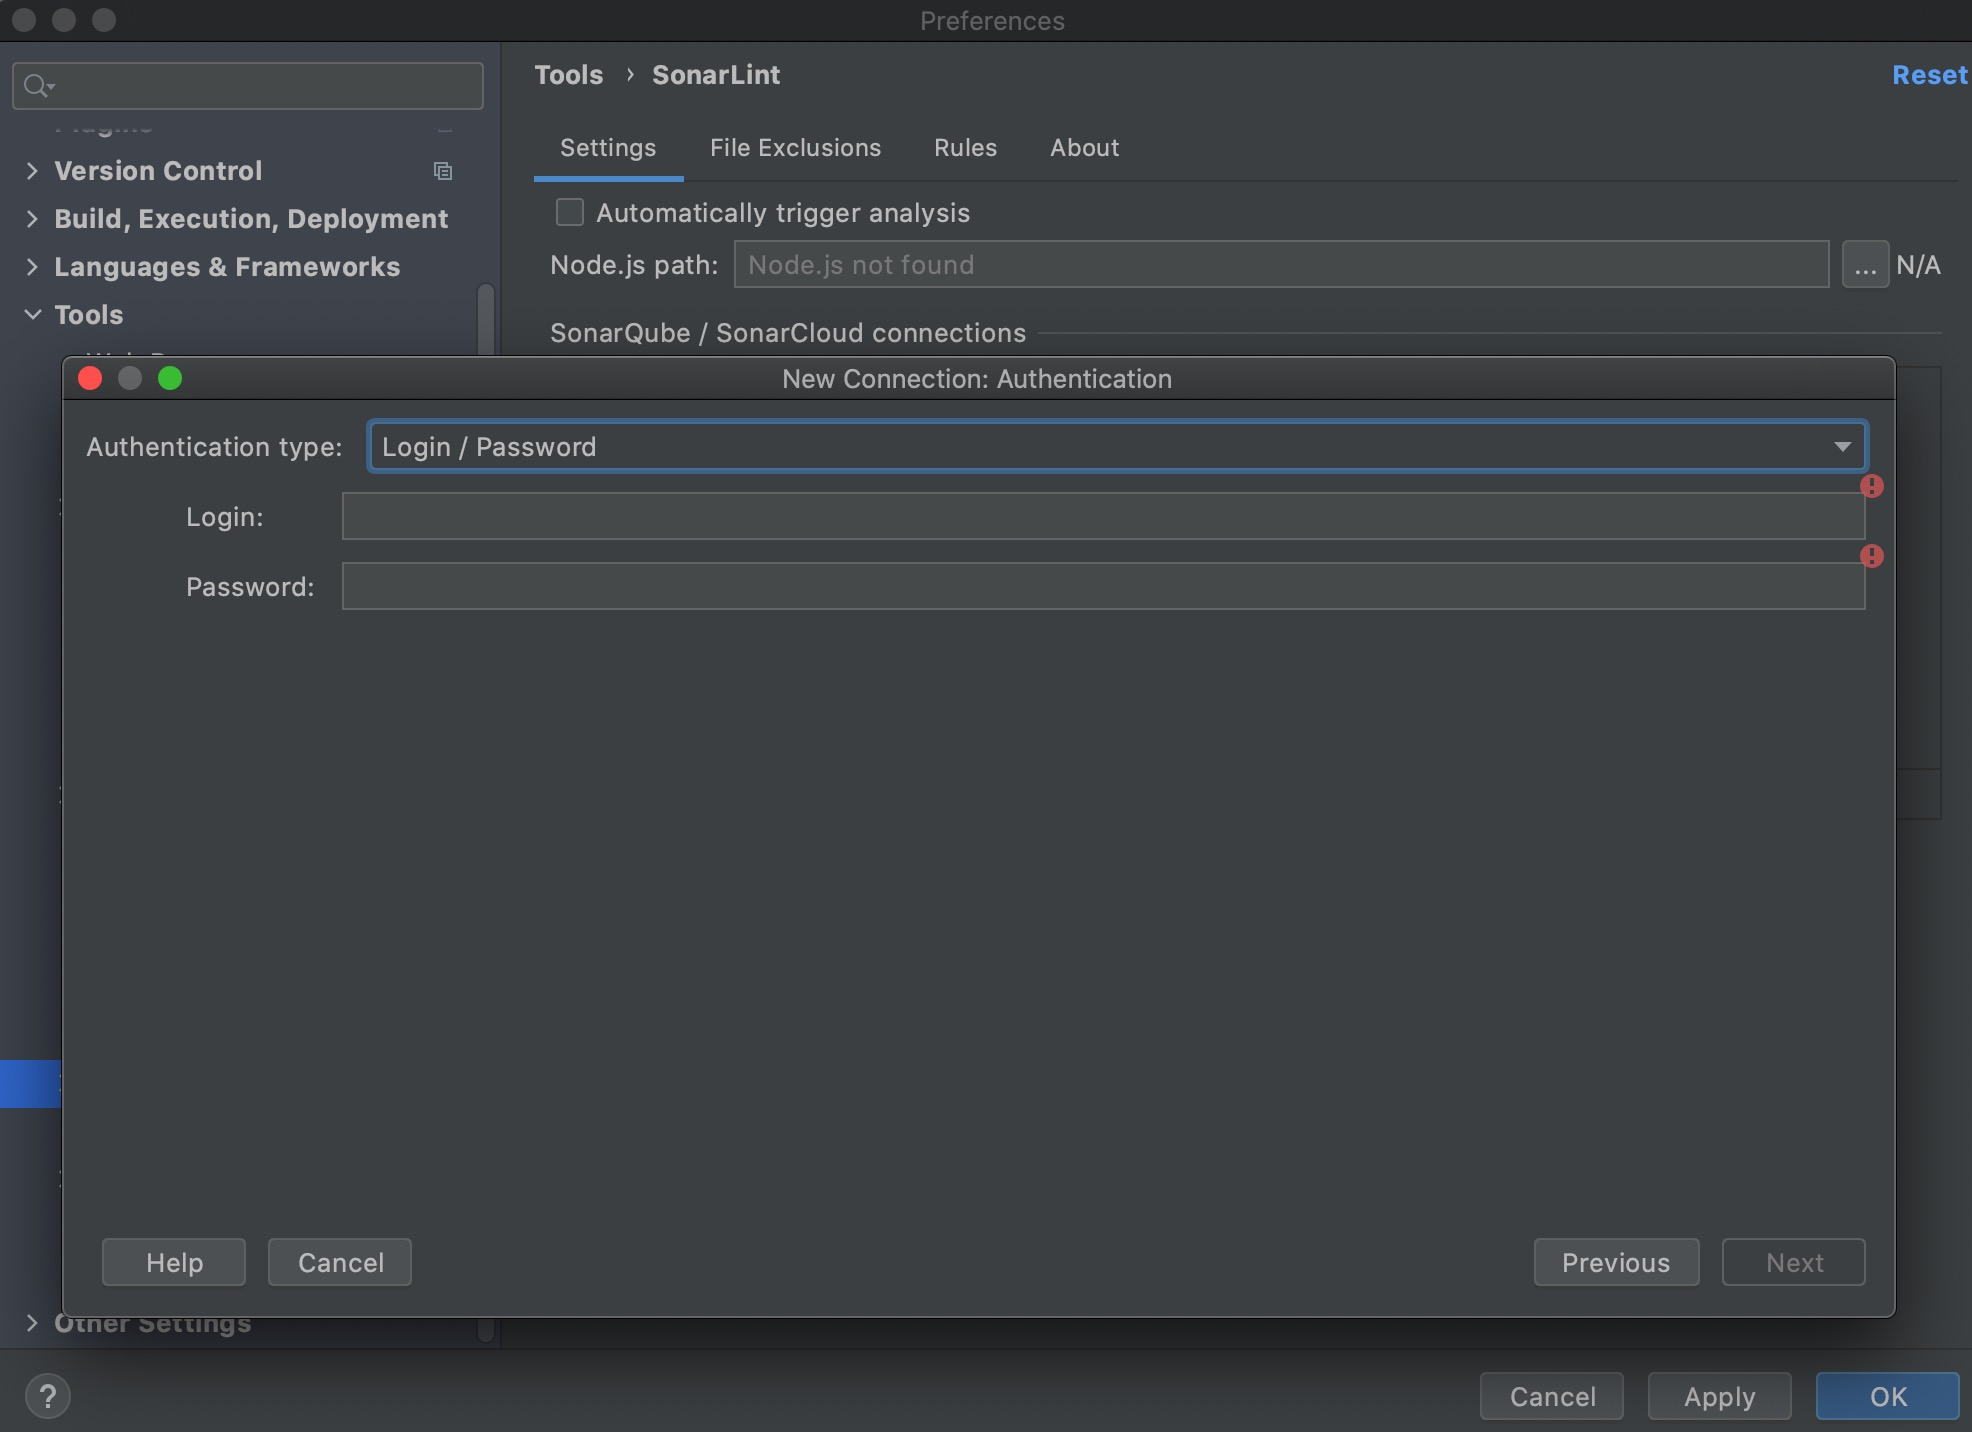Viewport: 1972px width, 1432px height.
Task: Enable Automatically trigger analysis checkbox
Action: pyautogui.click(x=570, y=212)
